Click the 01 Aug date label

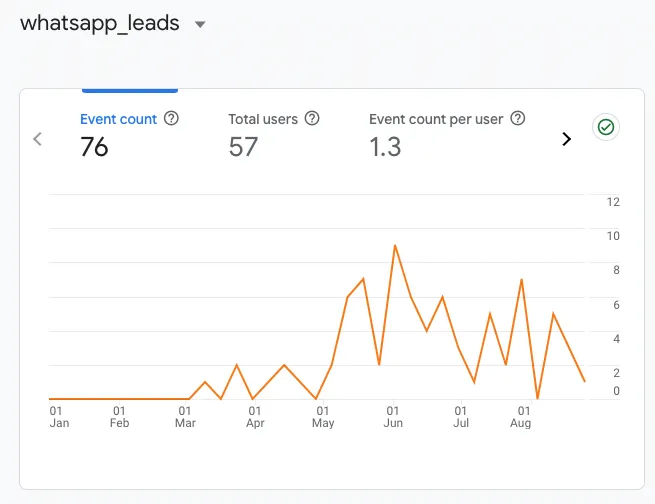pos(521,416)
